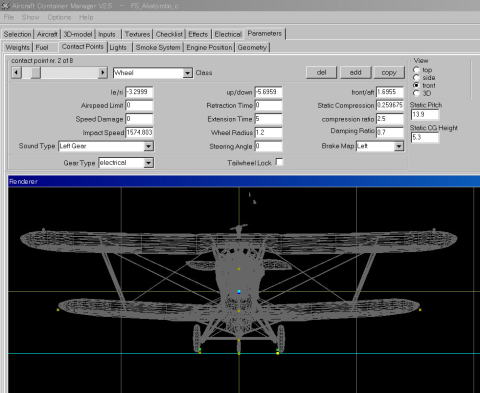Click the copy button
Viewport: 480px width, 393px height.
click(x=389, y=72)
